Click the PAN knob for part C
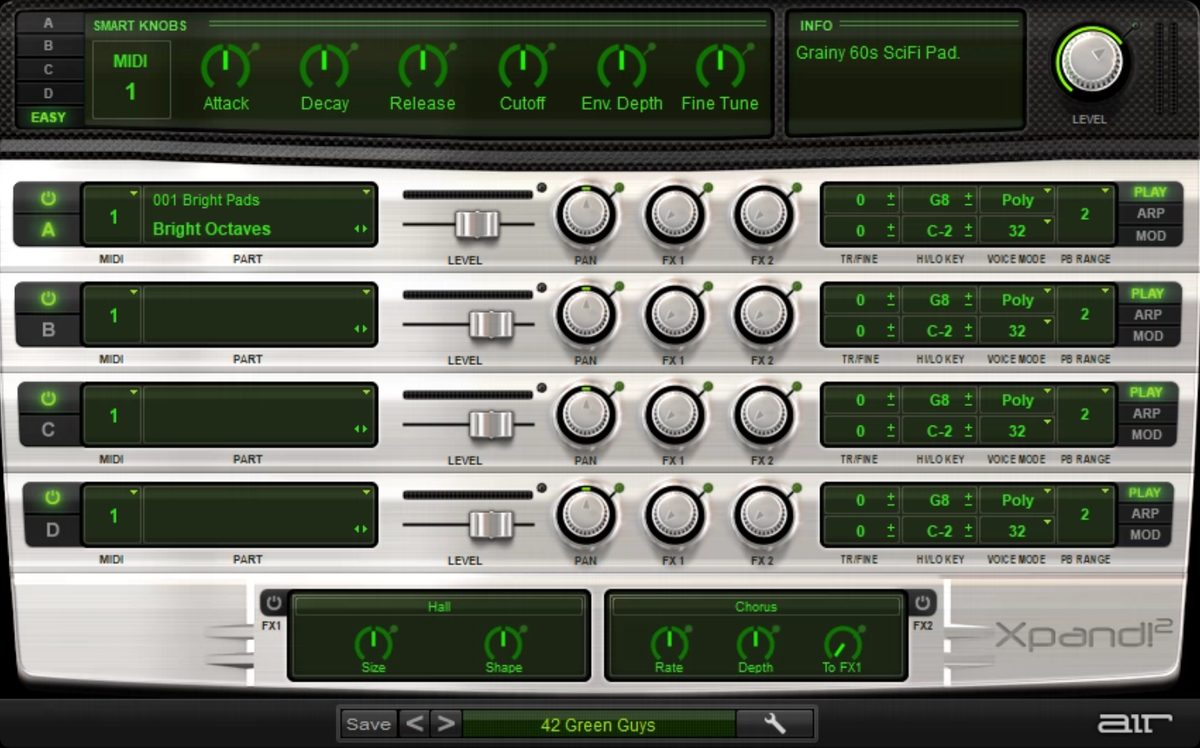 586,415
